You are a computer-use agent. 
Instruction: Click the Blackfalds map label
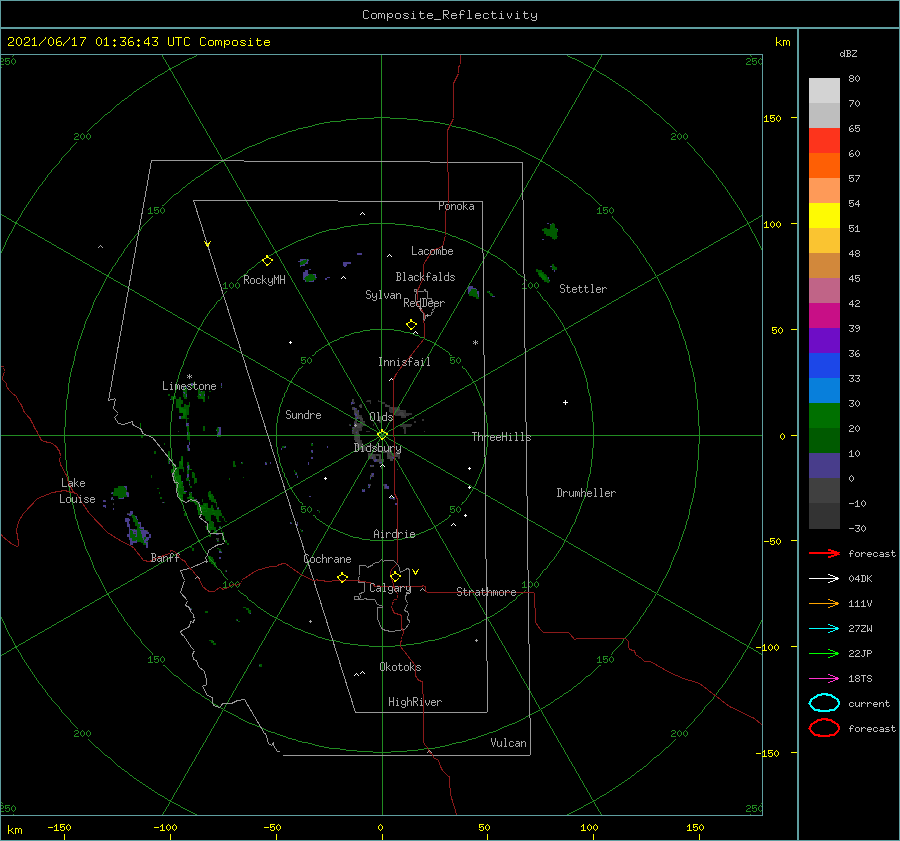click(x=425, y=277)
